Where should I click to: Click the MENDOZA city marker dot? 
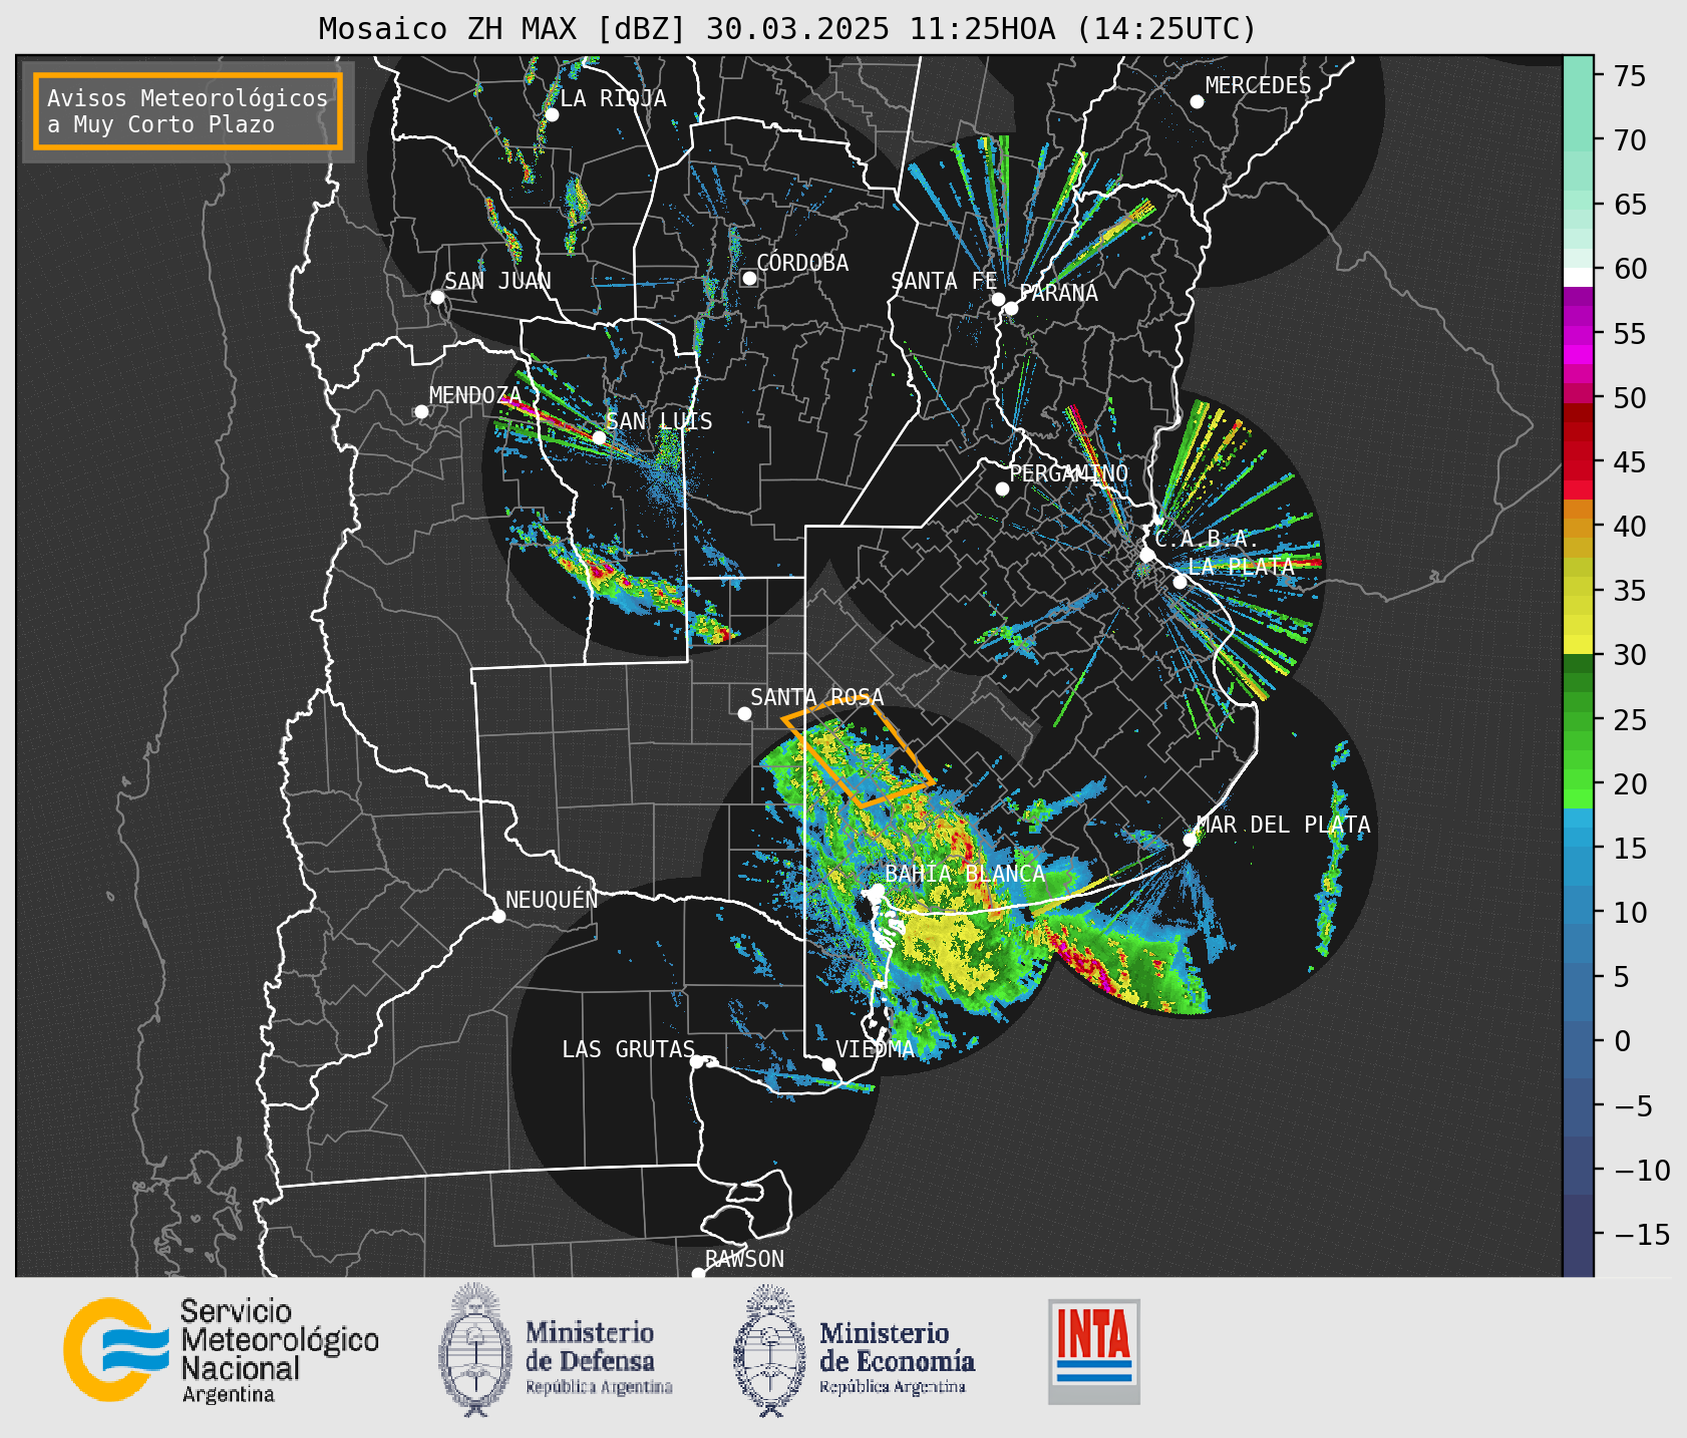(421, 412)
